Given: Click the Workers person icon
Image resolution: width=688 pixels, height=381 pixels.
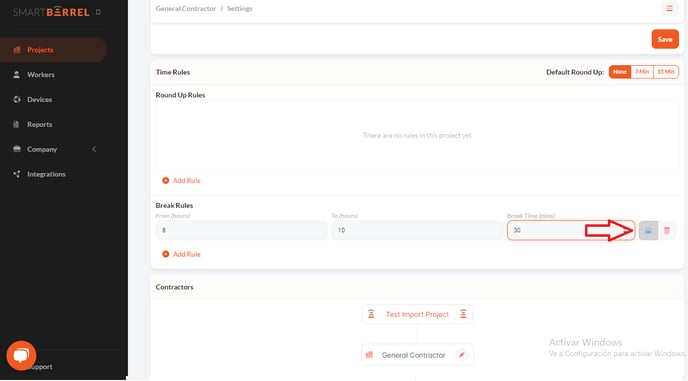Looking at the screenshot, I should (x=17, y=75).
